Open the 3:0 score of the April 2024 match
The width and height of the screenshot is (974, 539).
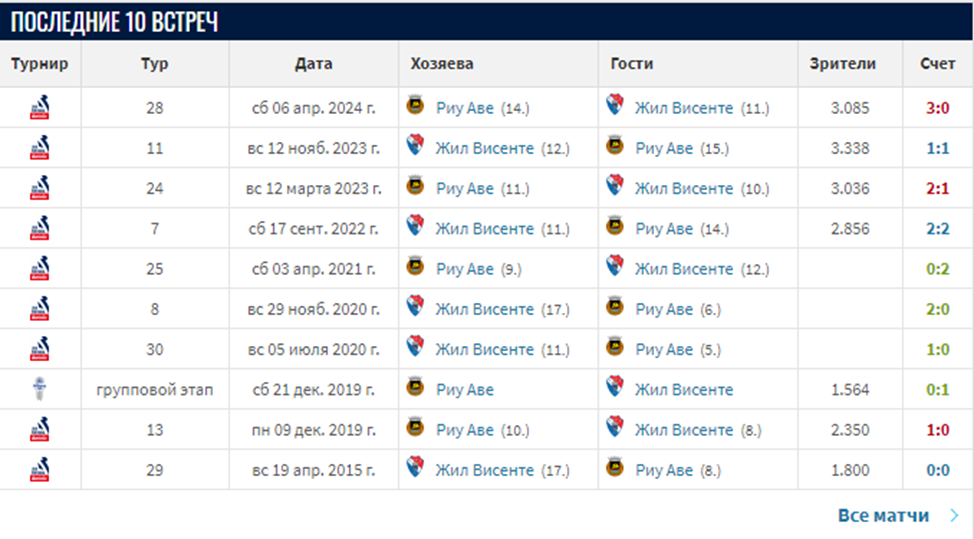pyautogui.click(x=937, y=108)
